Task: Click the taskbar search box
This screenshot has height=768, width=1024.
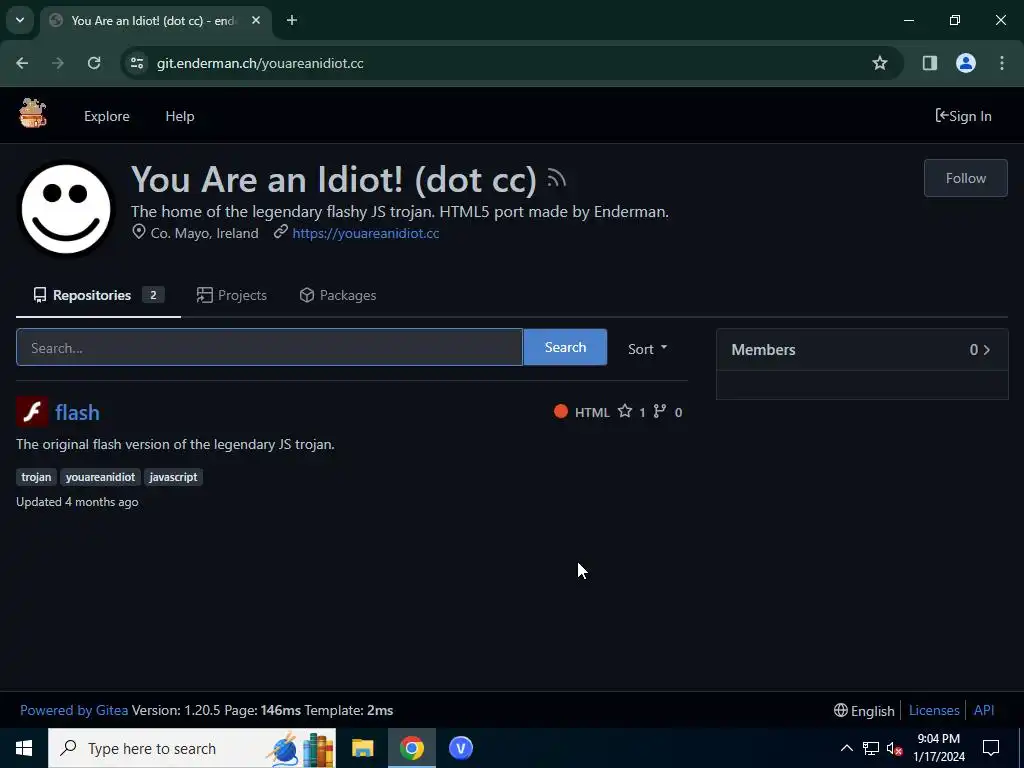Action: (x=192, y=748)
